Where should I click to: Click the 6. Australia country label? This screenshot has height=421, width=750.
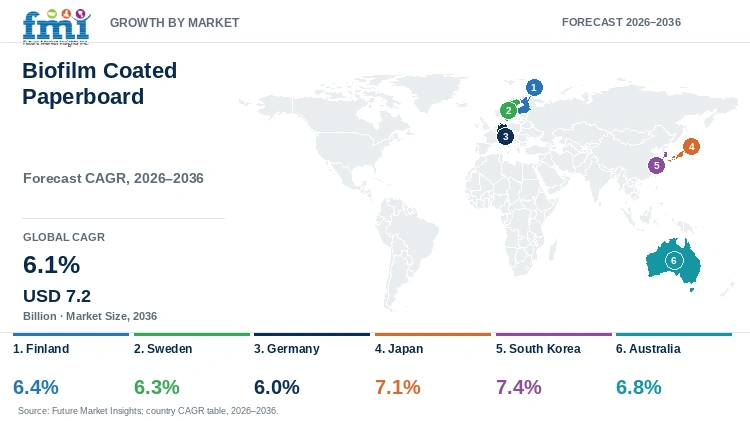click(x=648, y=349)
